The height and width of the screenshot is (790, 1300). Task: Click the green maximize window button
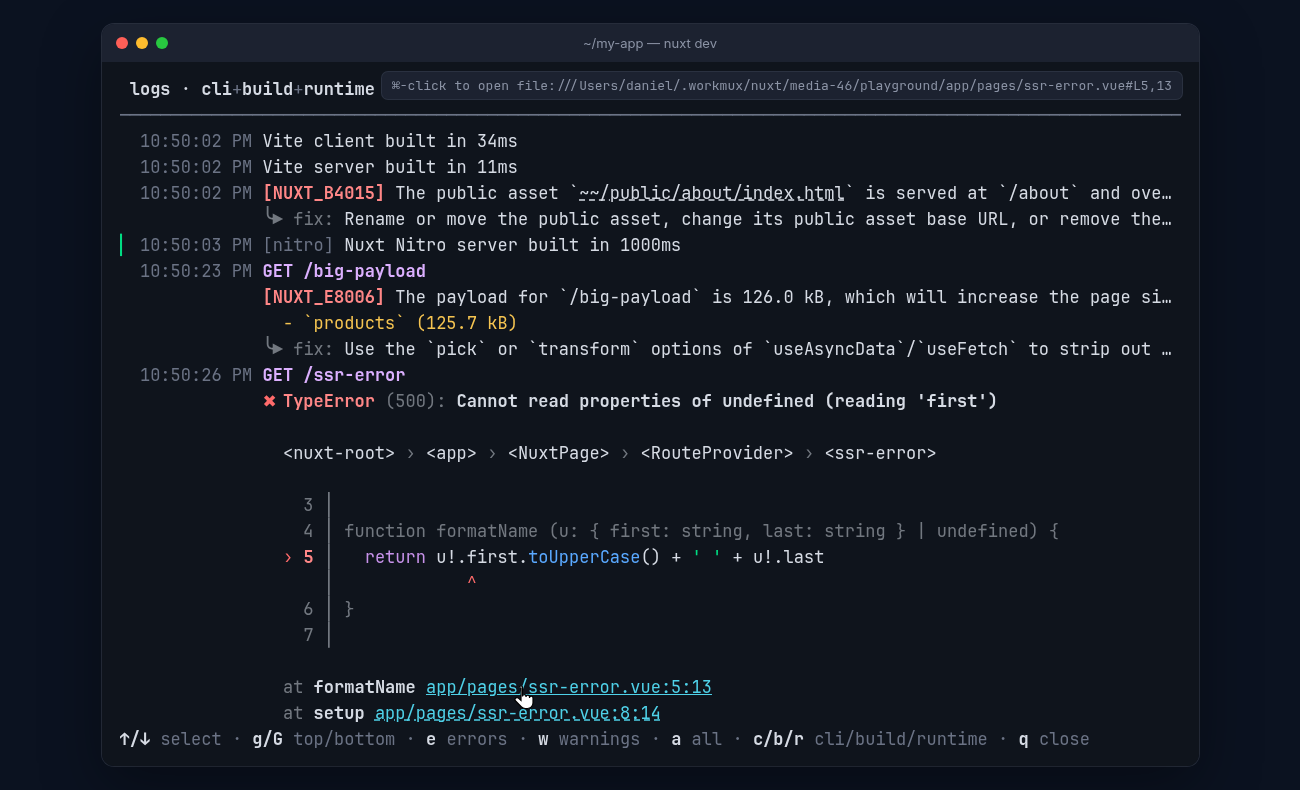162,43
